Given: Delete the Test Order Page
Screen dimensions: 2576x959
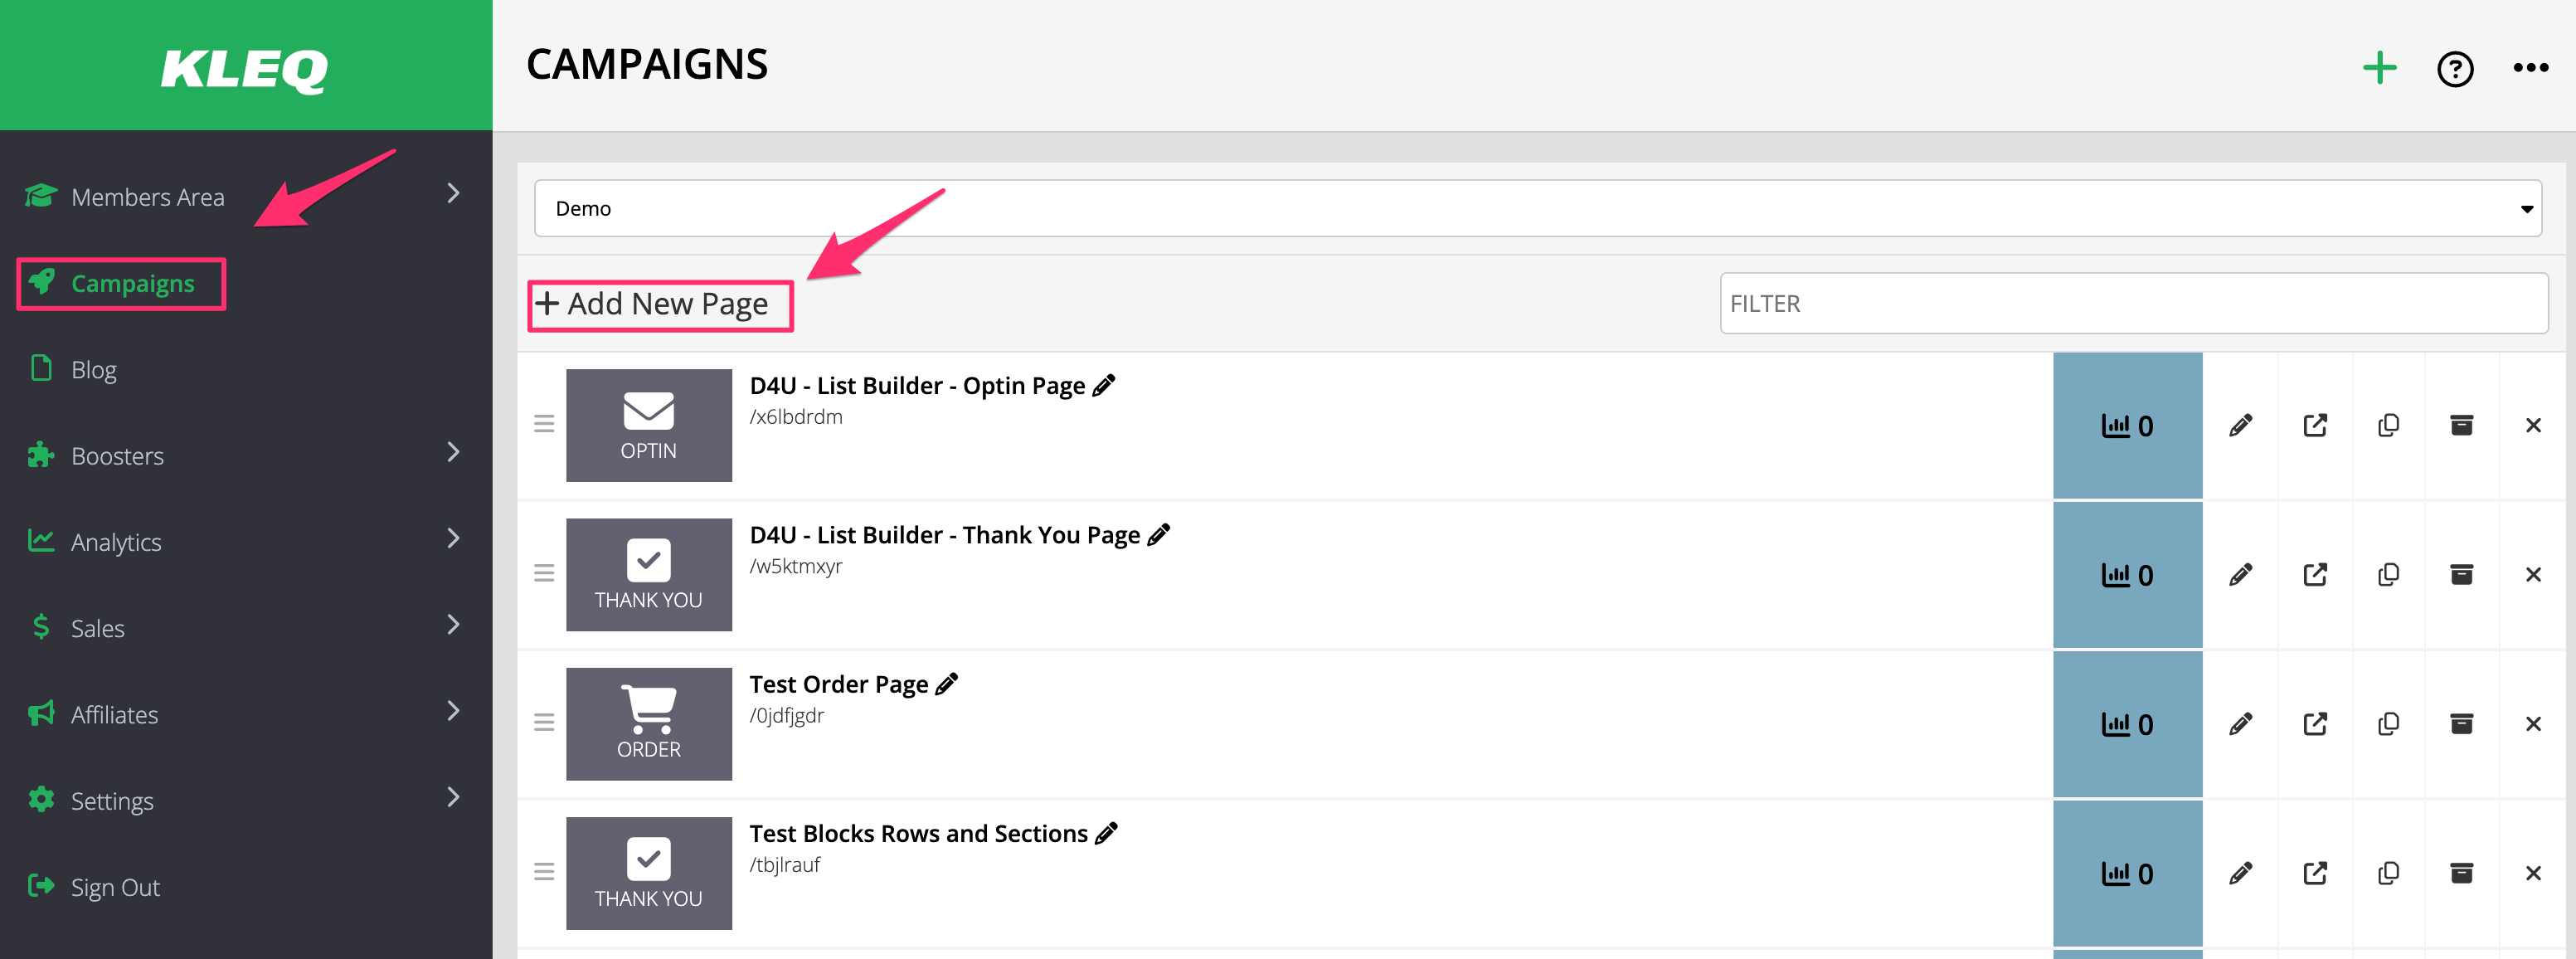Looking at the screenshot, I should [x=2533, y=724].
